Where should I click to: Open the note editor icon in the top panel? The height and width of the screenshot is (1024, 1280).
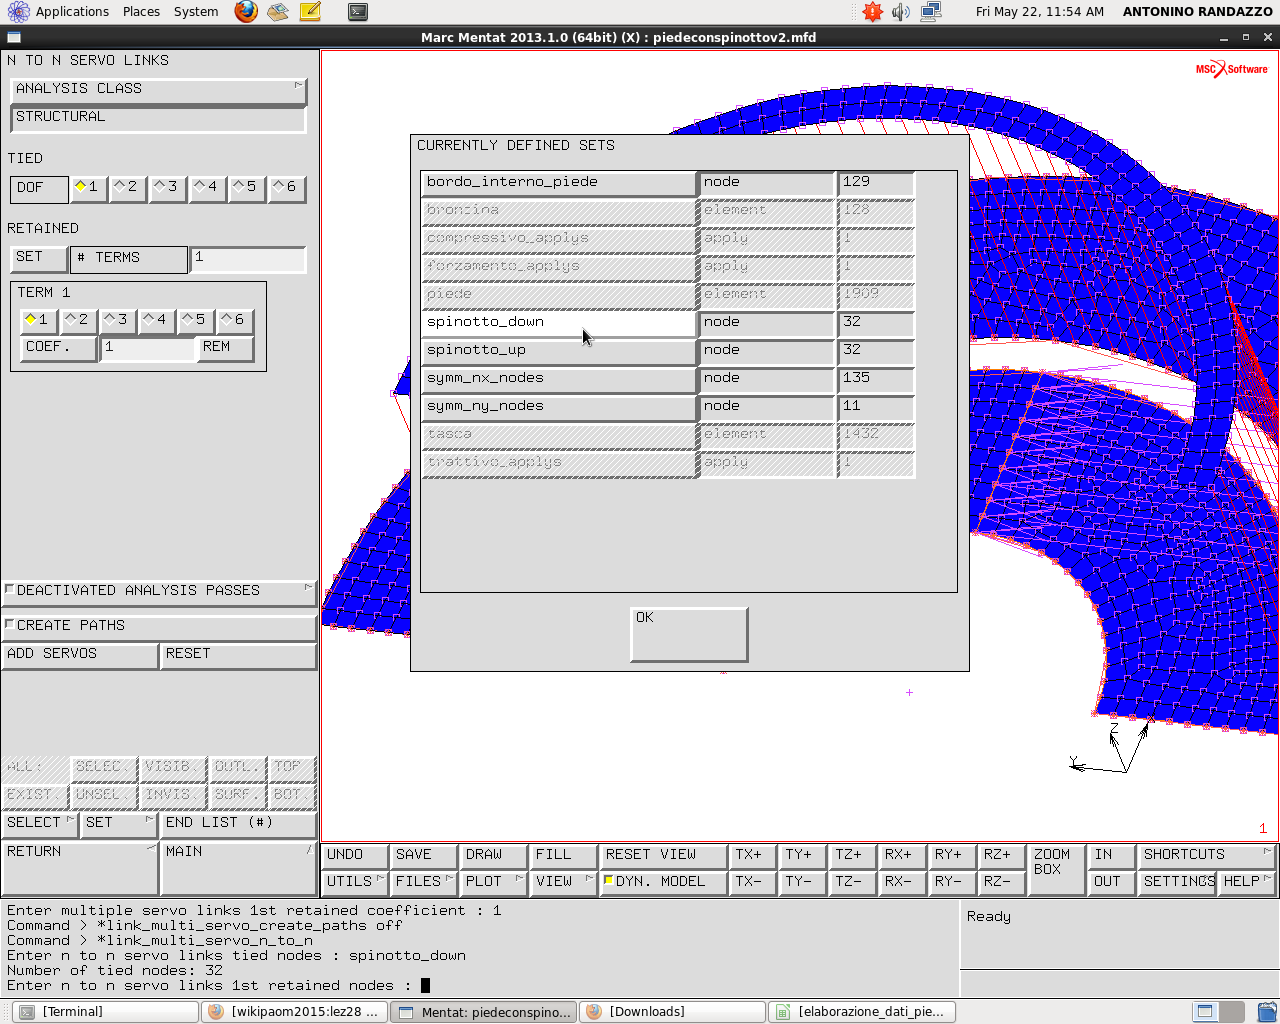(310, 12)
